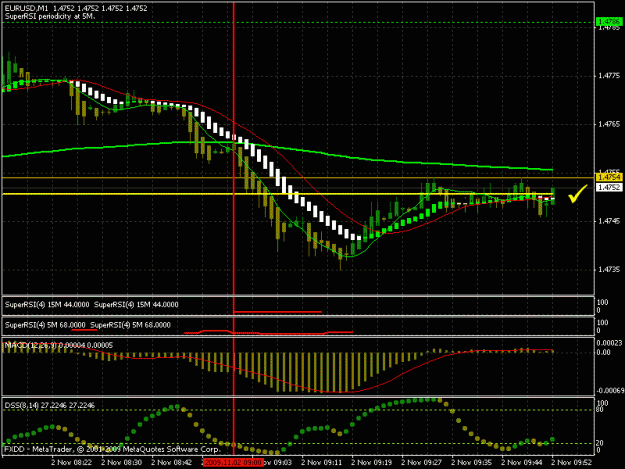625x469 pixels.
Task: Click the '2 Nov 09:19' time label
Action: [x=371, y=462]
